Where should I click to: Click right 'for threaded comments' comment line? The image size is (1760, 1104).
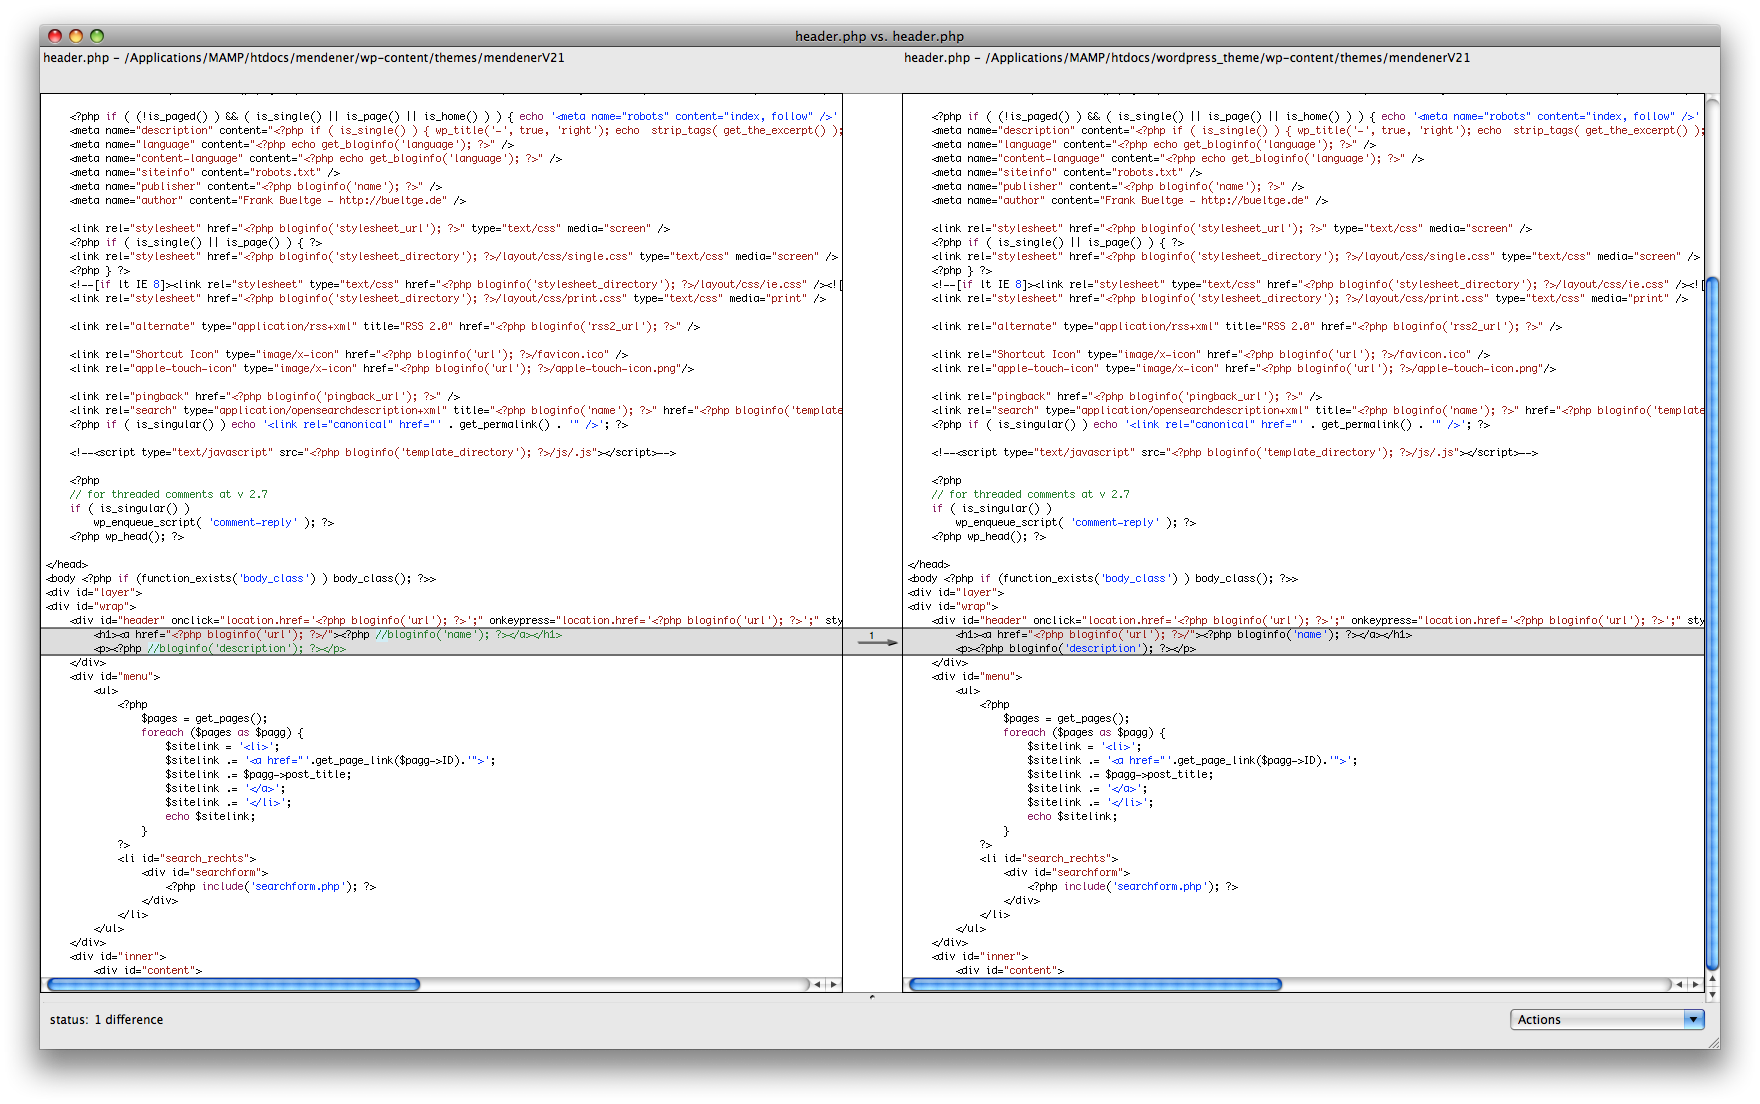1031,495
